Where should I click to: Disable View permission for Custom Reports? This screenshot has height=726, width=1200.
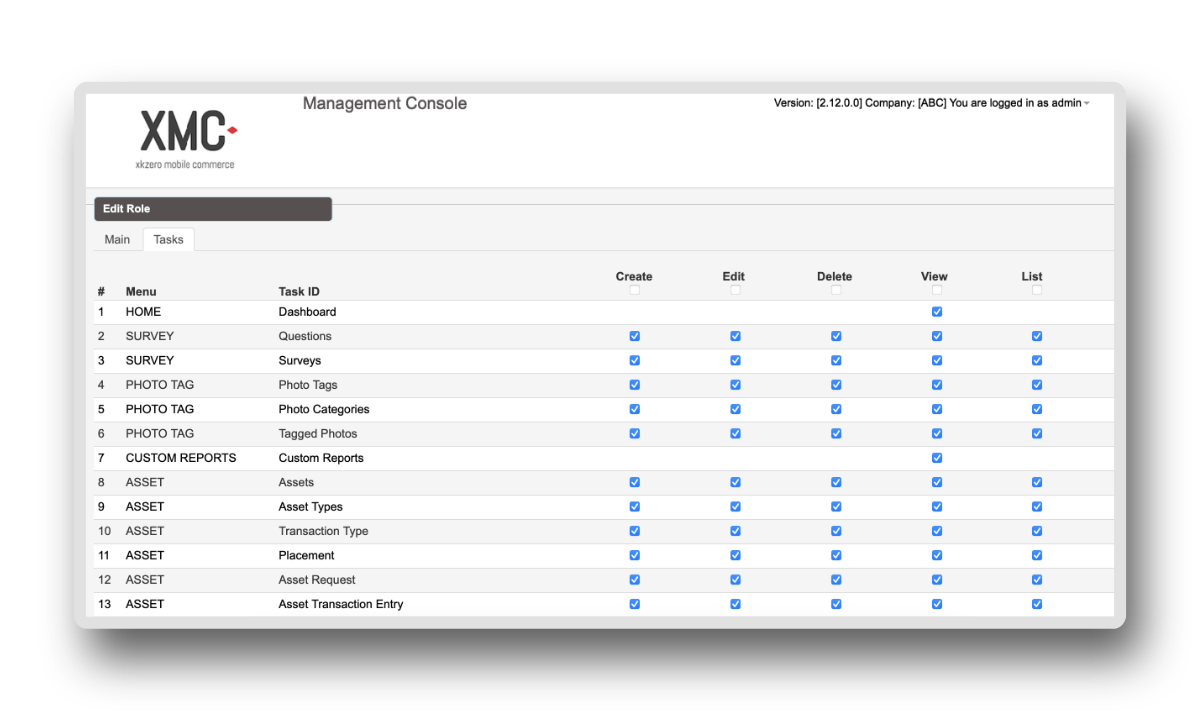936,457
